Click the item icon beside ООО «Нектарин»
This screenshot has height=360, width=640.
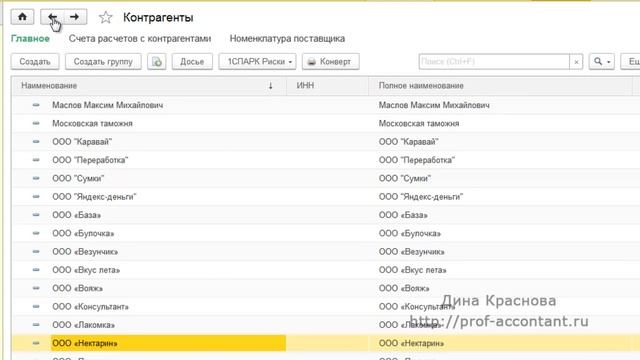pos(36,343)
